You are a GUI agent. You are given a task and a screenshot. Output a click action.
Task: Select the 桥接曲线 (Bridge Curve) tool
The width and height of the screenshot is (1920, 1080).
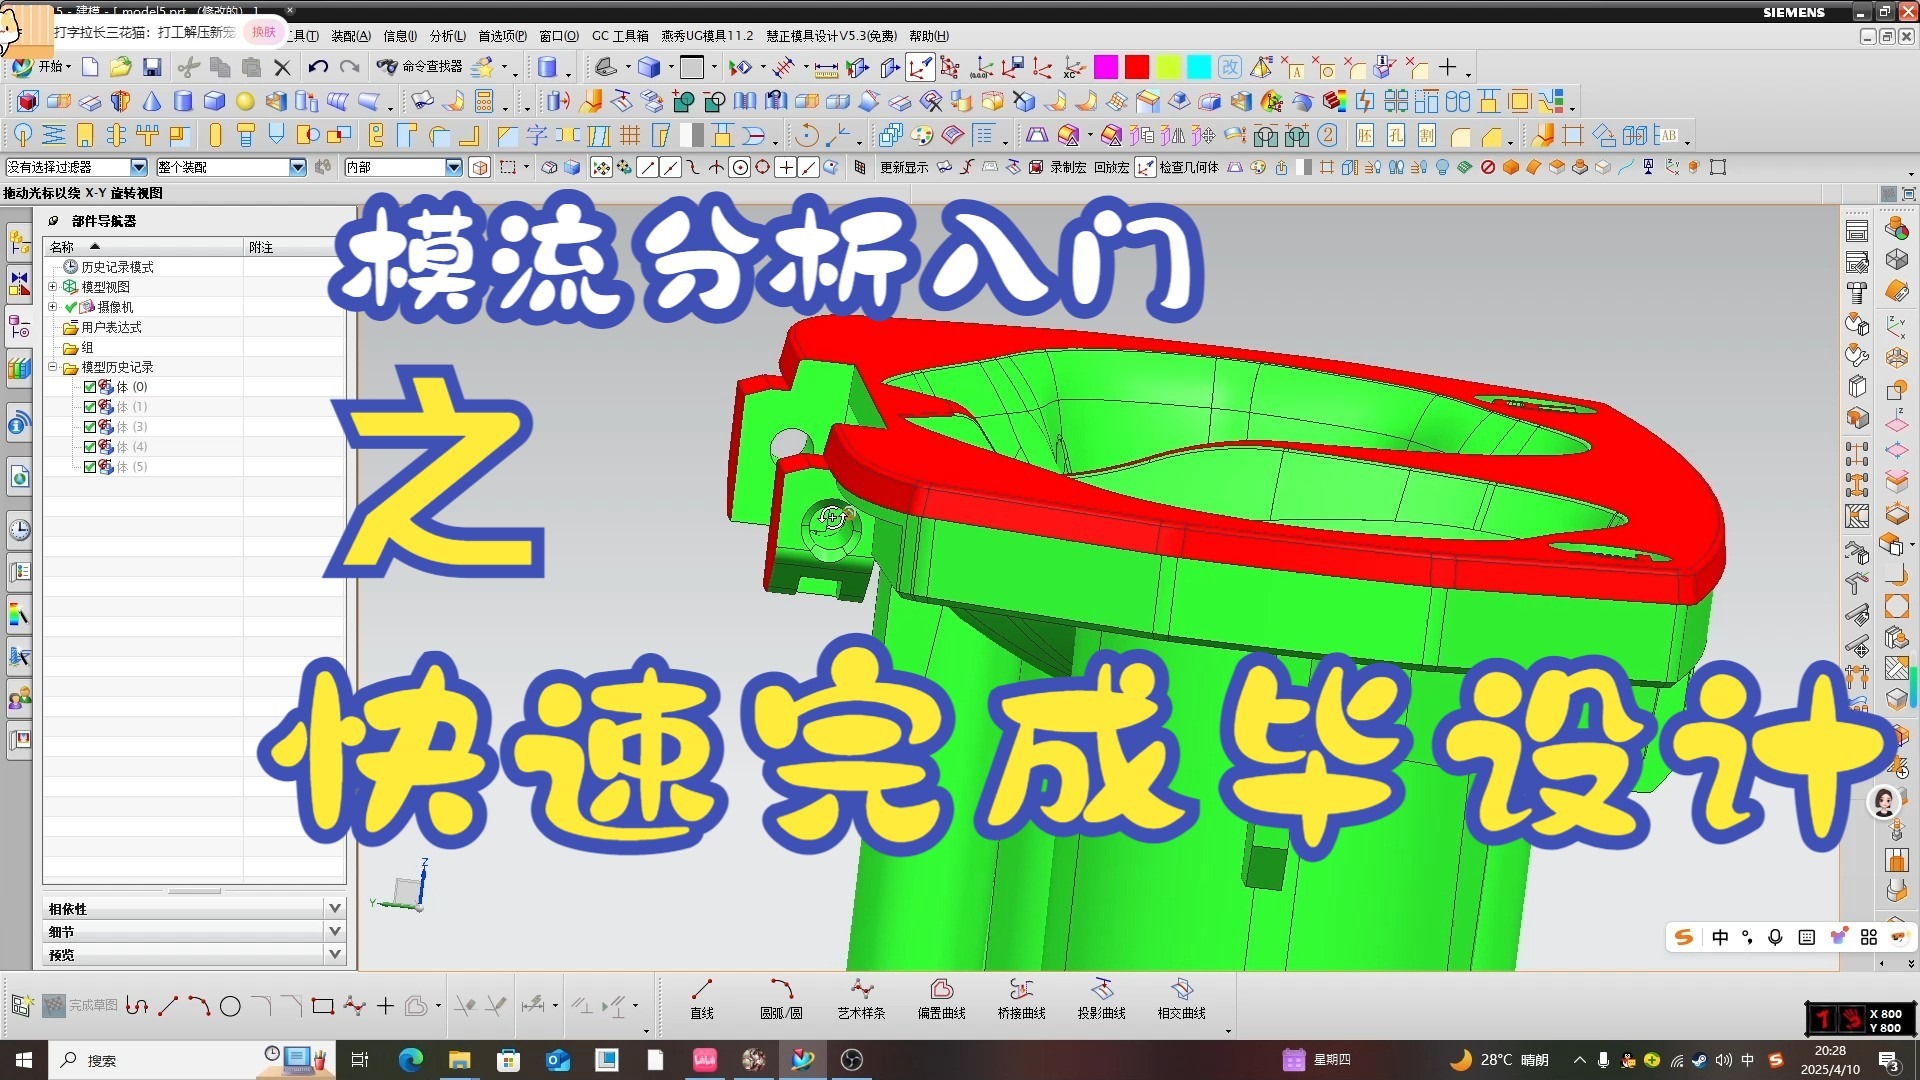(1022, 1000)
